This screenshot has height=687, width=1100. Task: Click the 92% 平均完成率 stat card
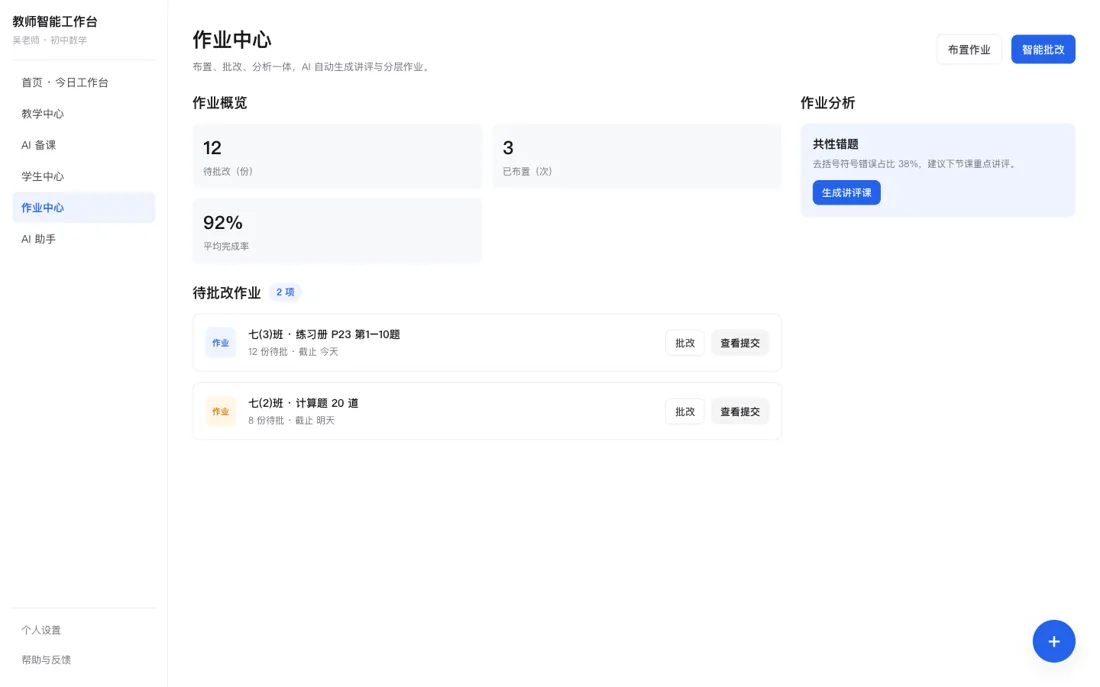pos(337,231)
